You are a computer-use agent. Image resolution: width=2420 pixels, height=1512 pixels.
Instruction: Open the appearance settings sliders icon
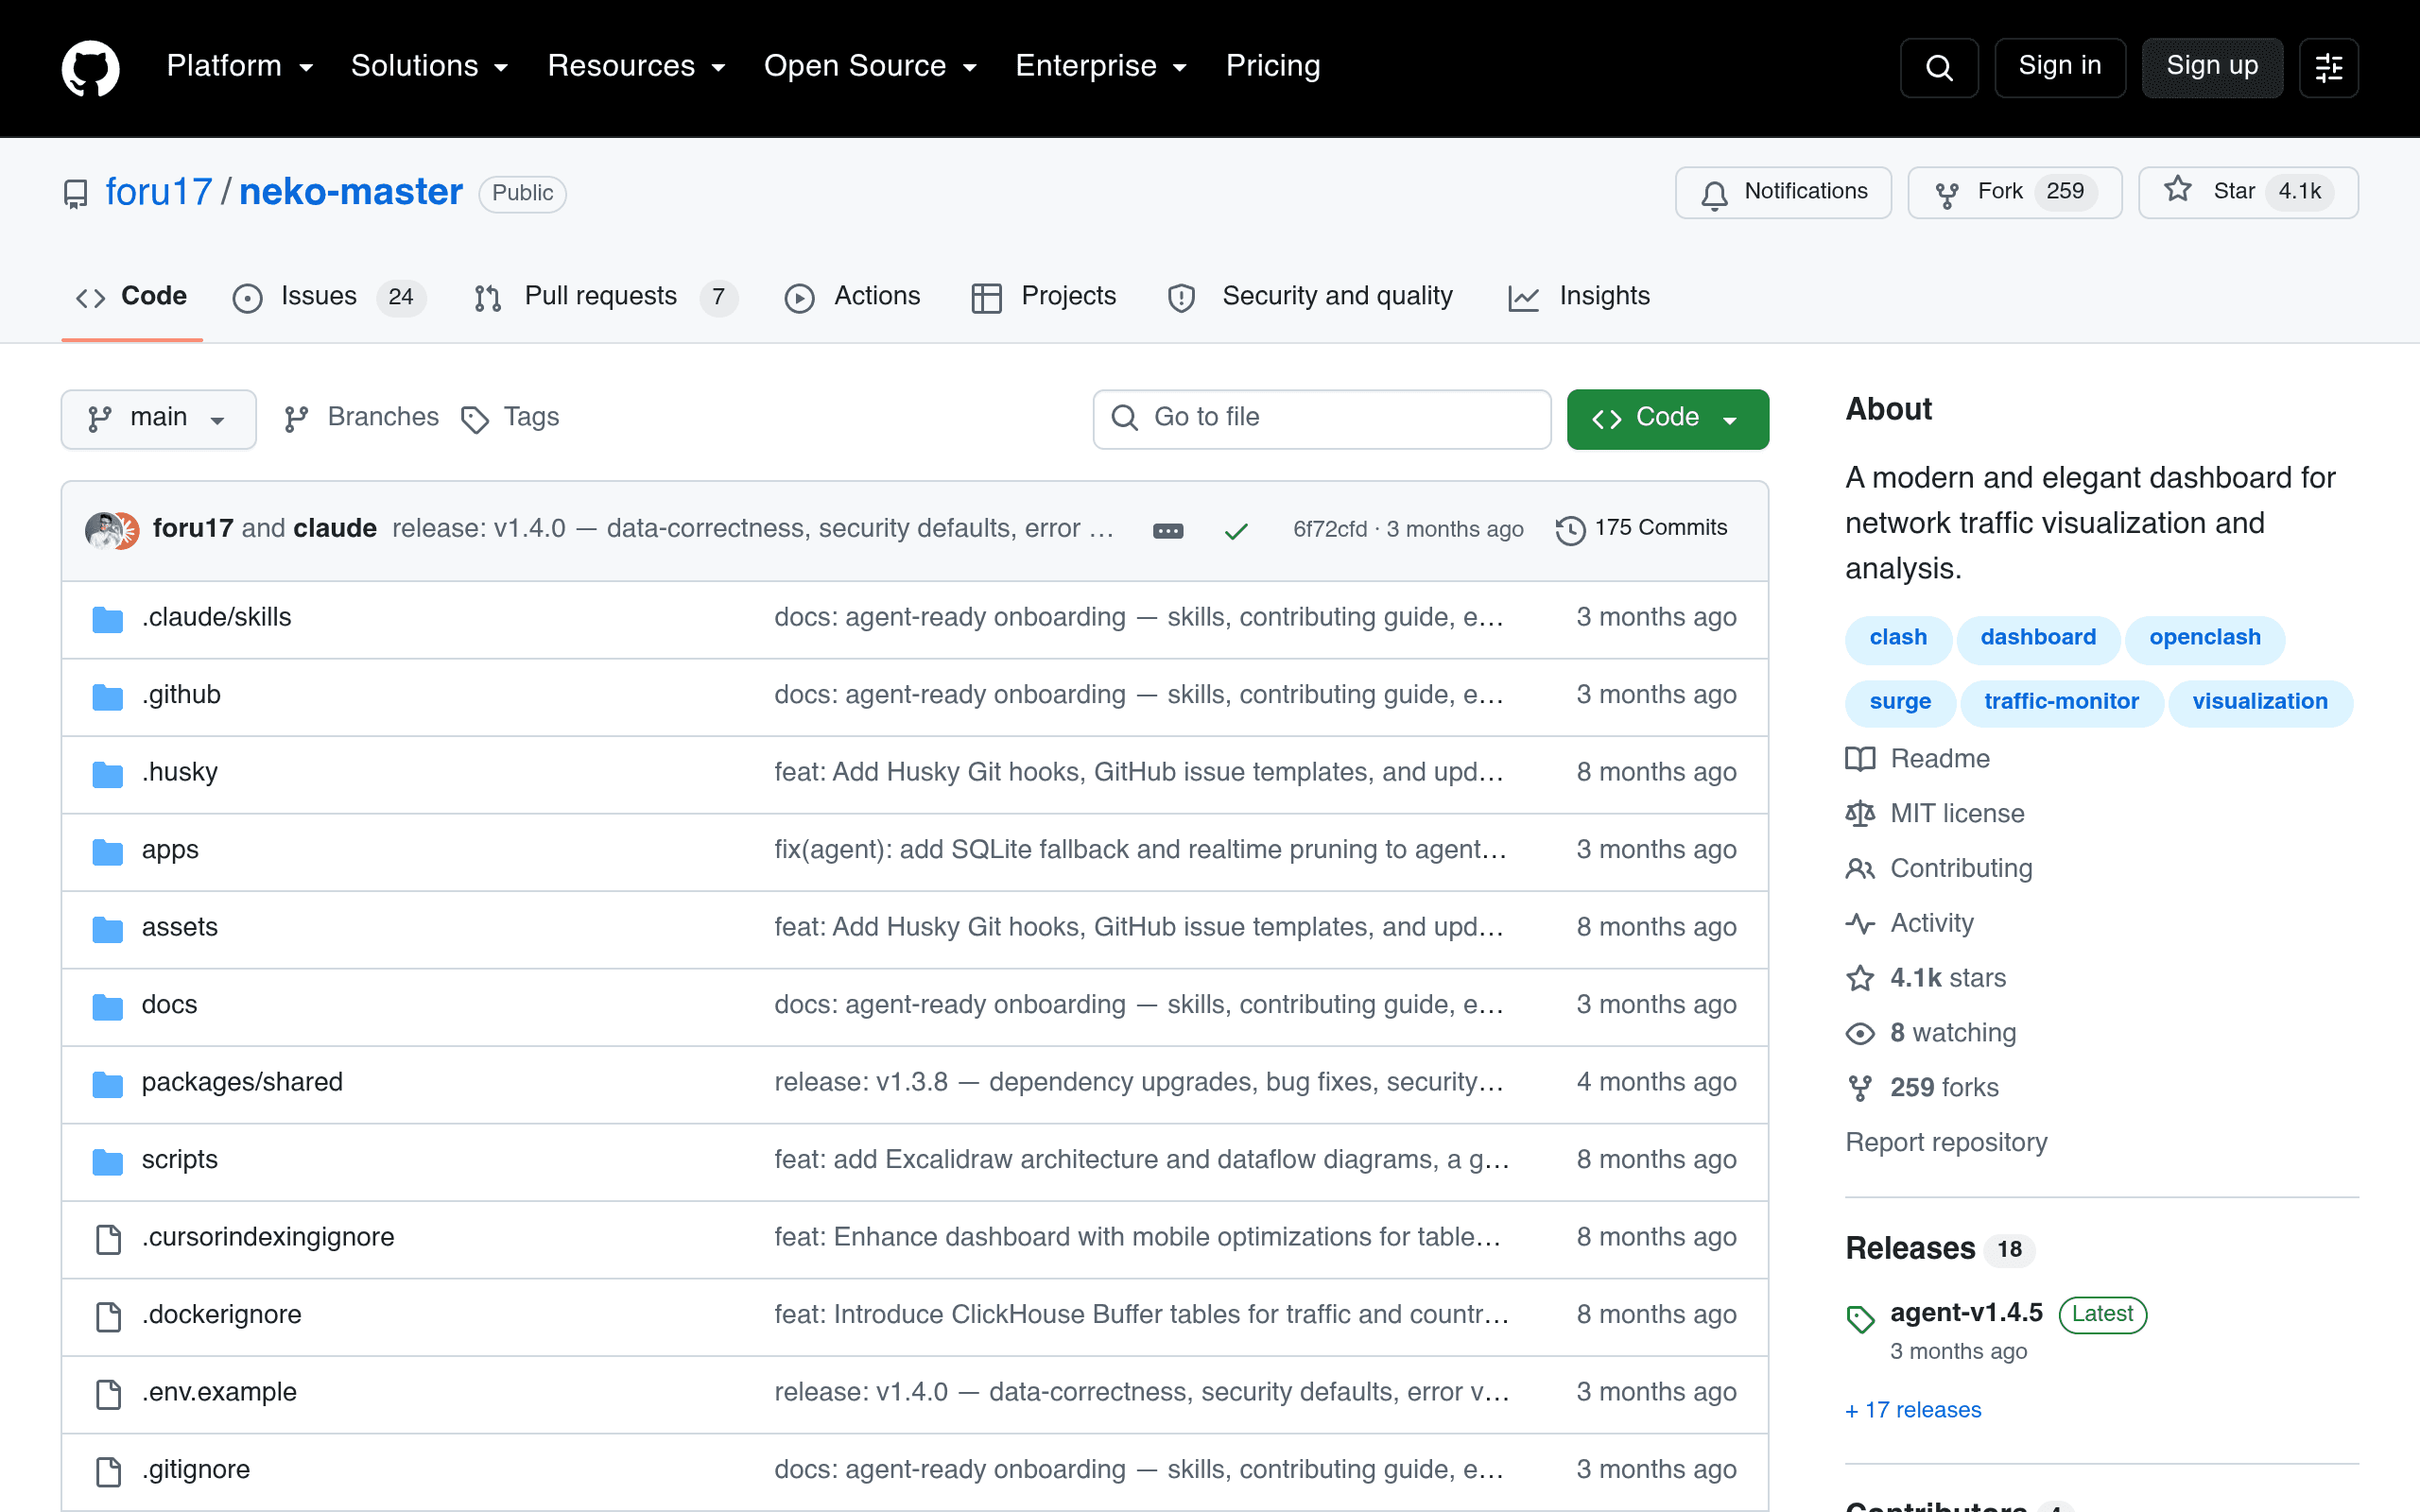2328,68
